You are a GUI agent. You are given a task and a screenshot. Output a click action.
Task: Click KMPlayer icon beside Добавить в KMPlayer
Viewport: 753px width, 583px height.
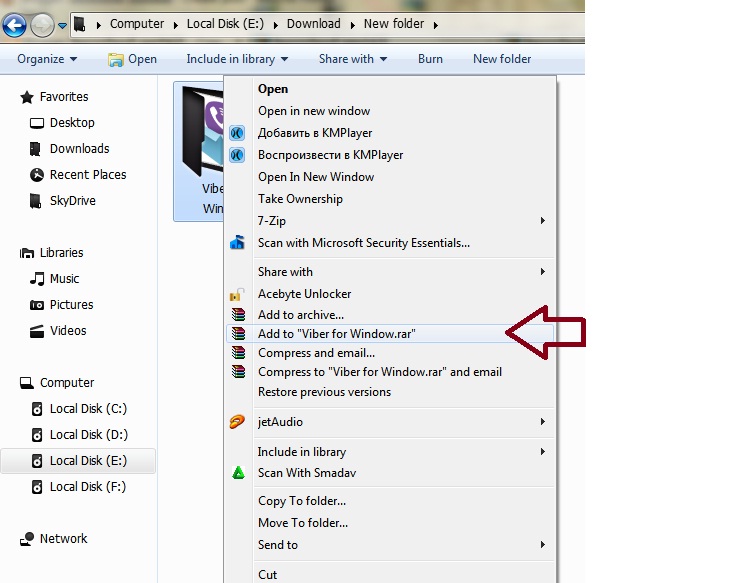237,133
